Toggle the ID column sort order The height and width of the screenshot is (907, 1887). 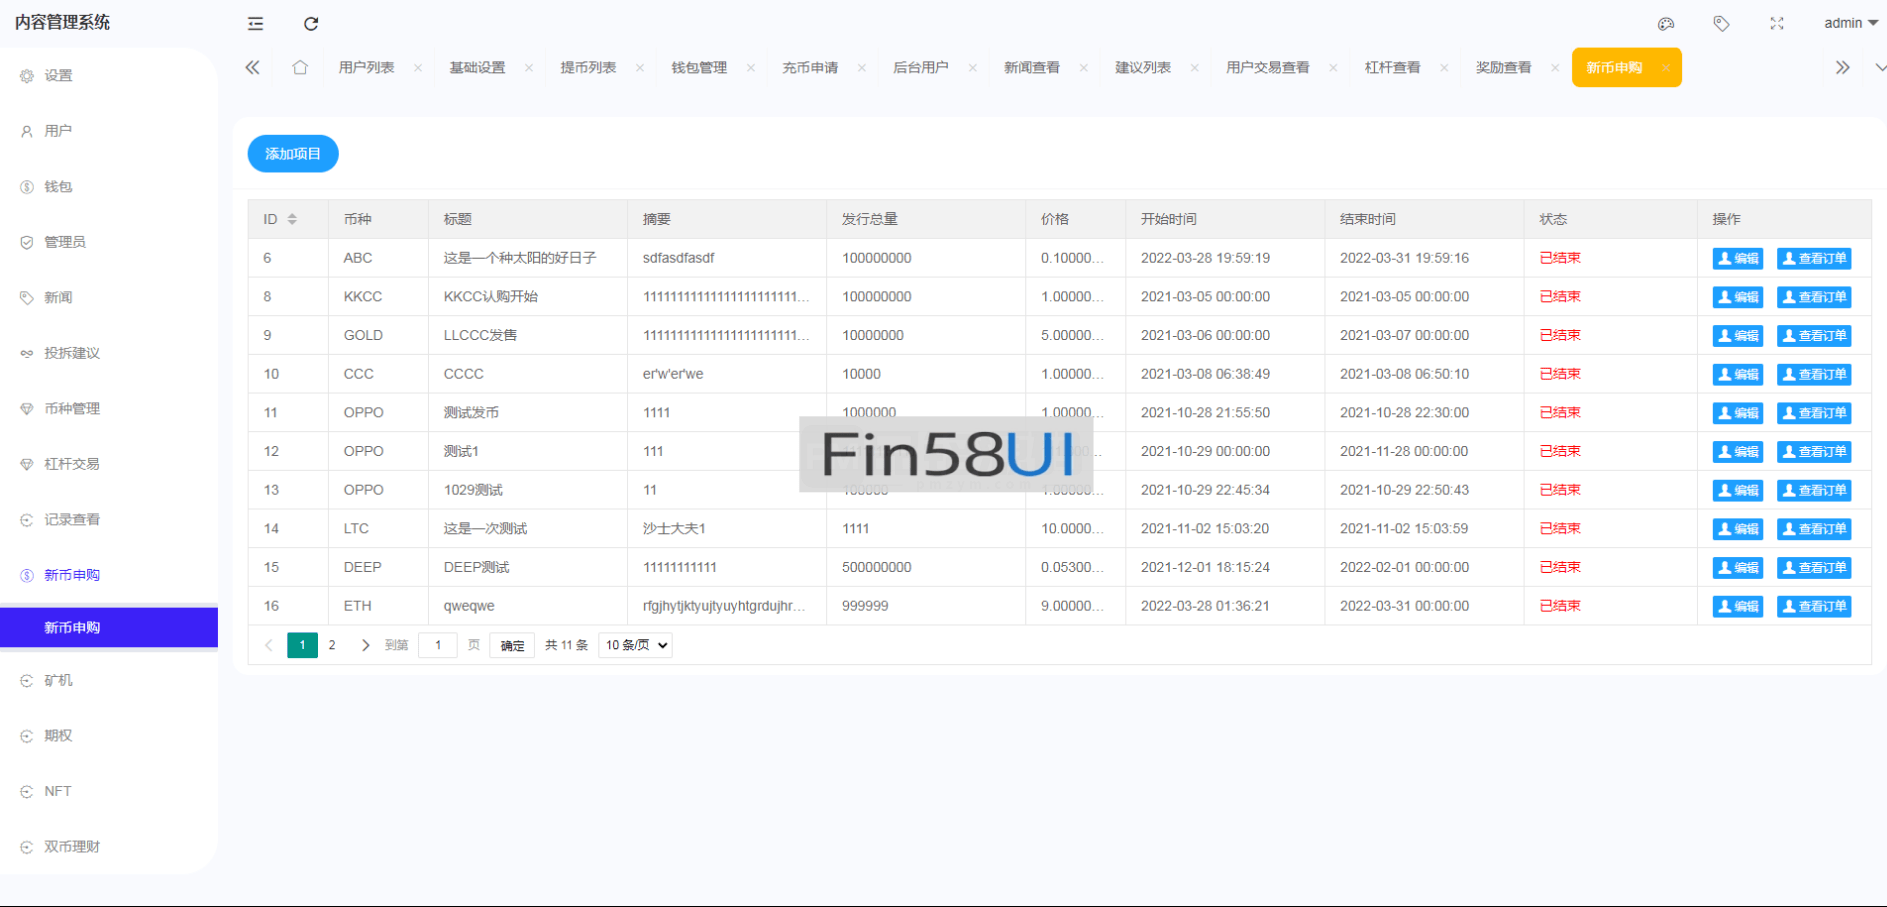[x=290, y=218]
